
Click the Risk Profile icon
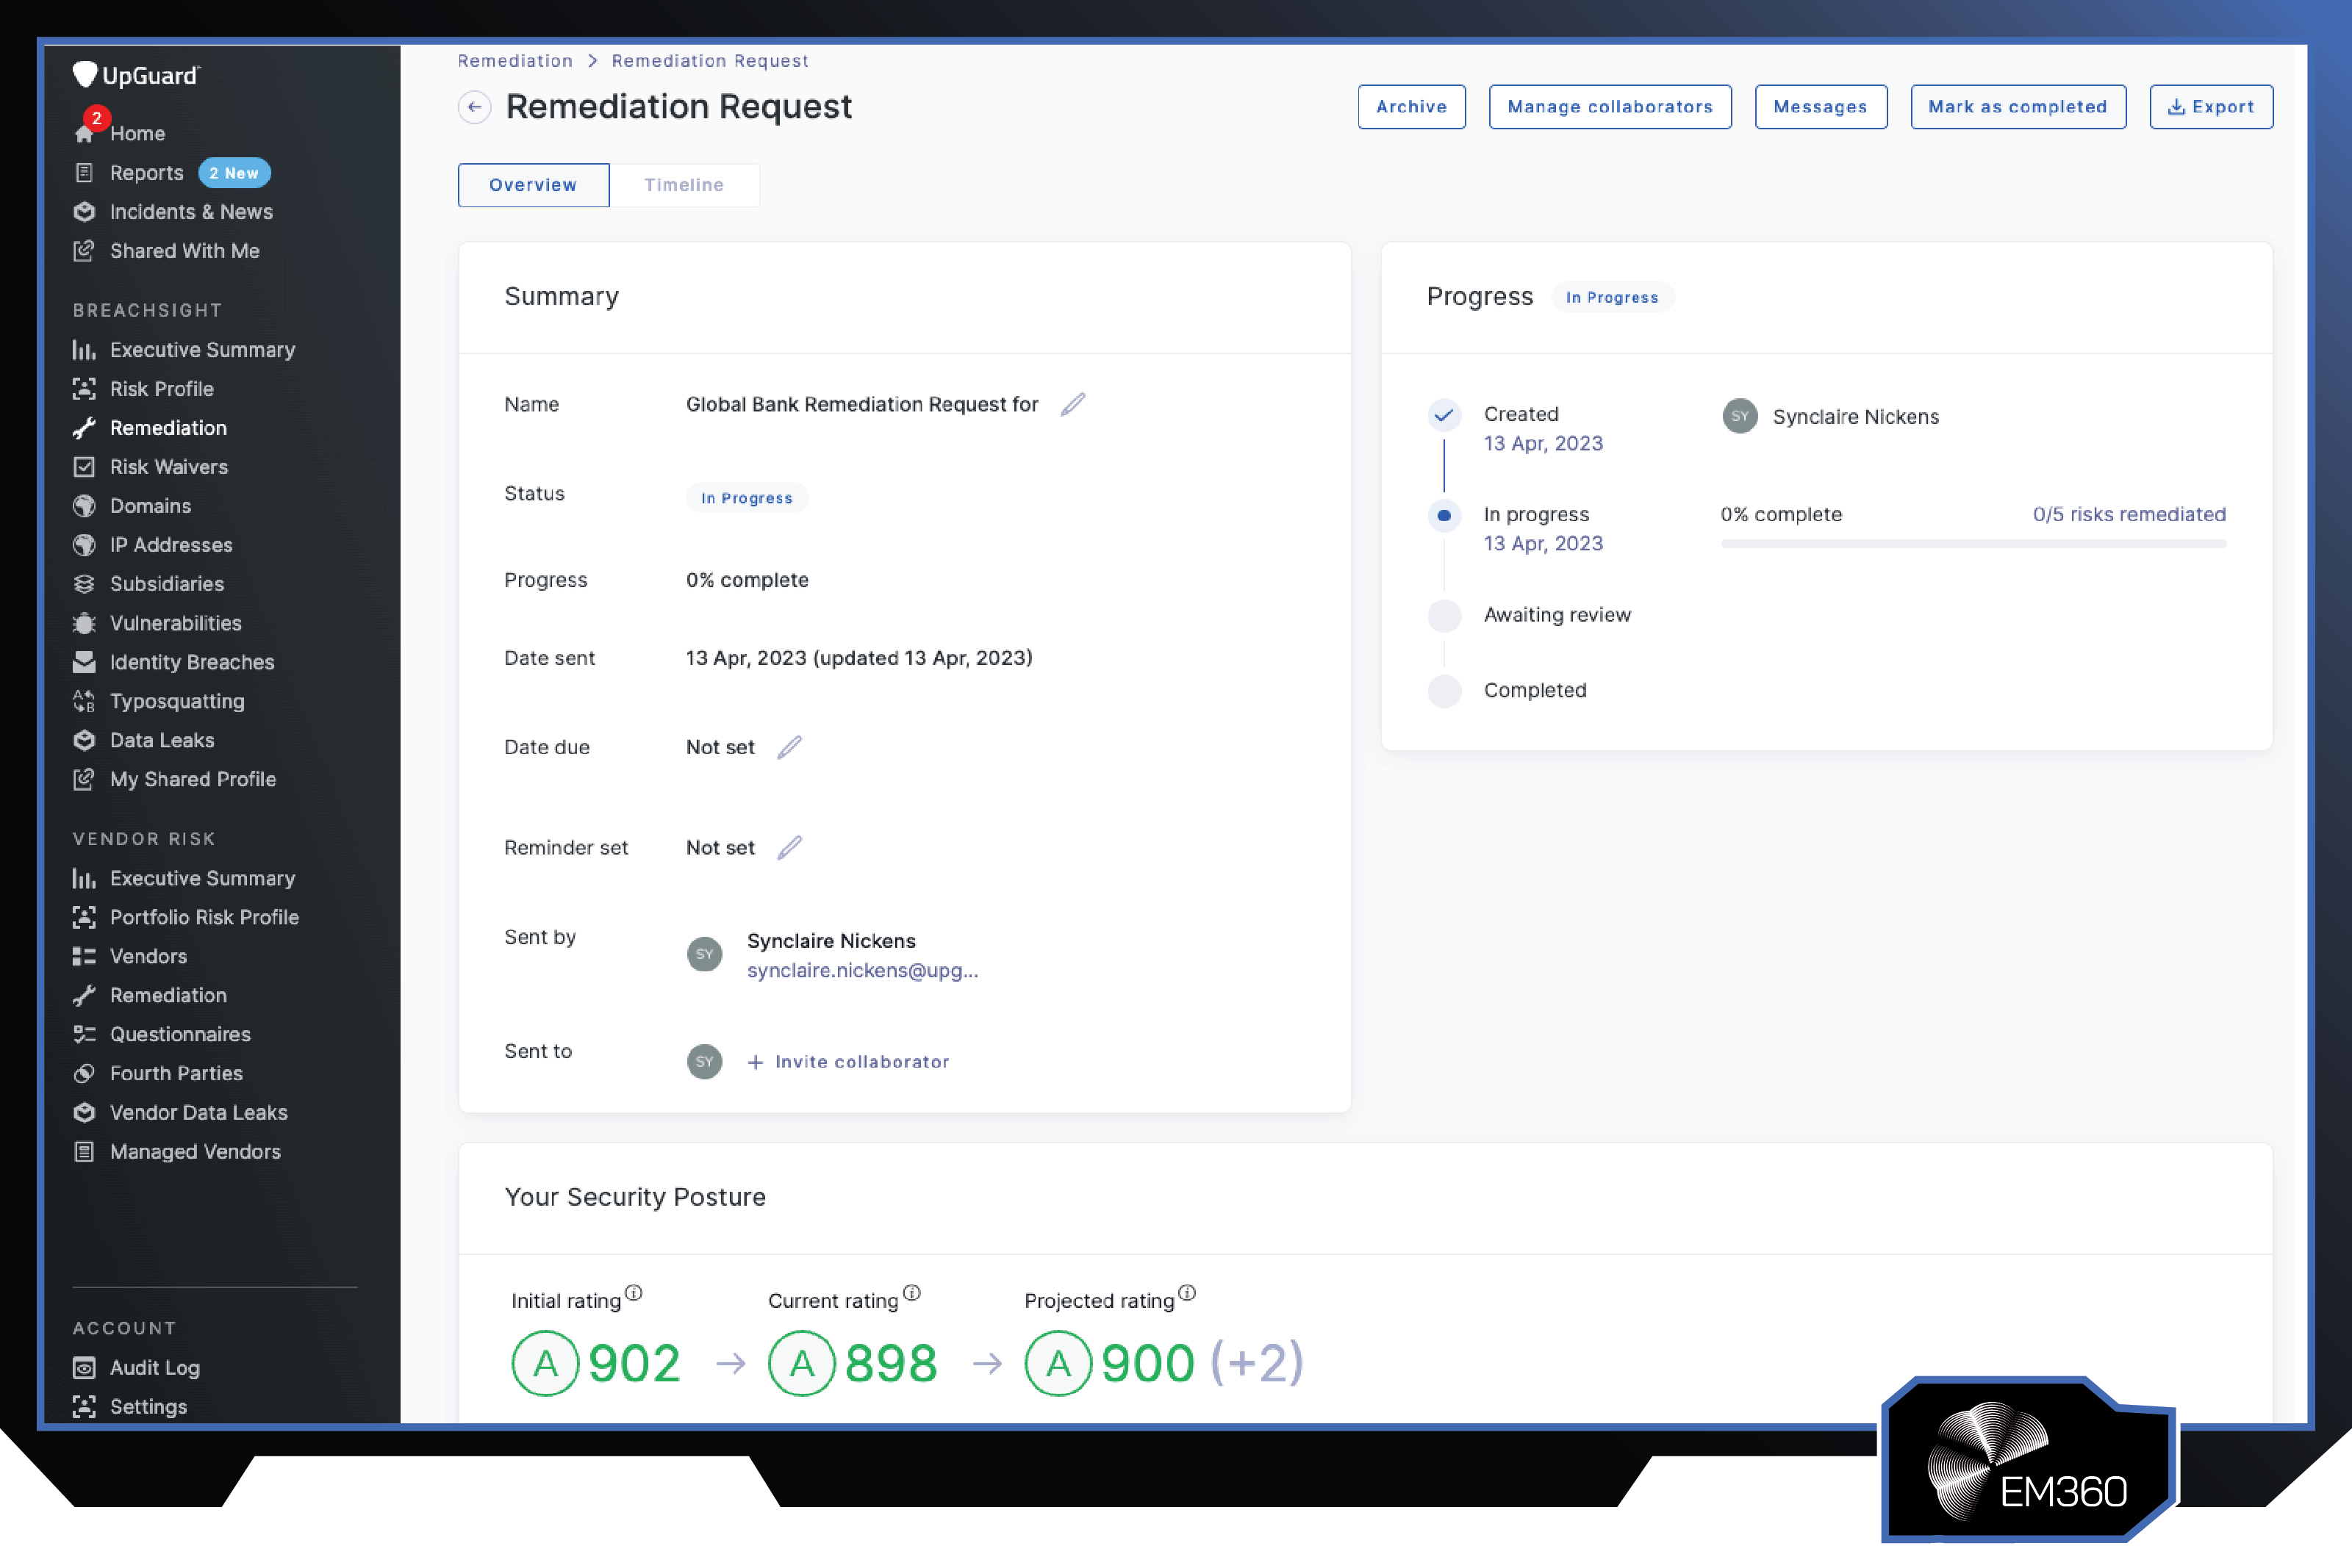point(84,389)
